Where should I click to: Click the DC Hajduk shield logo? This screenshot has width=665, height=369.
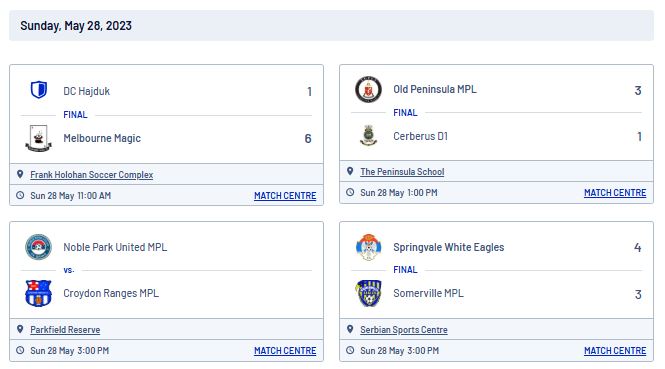tap(39, 90)
